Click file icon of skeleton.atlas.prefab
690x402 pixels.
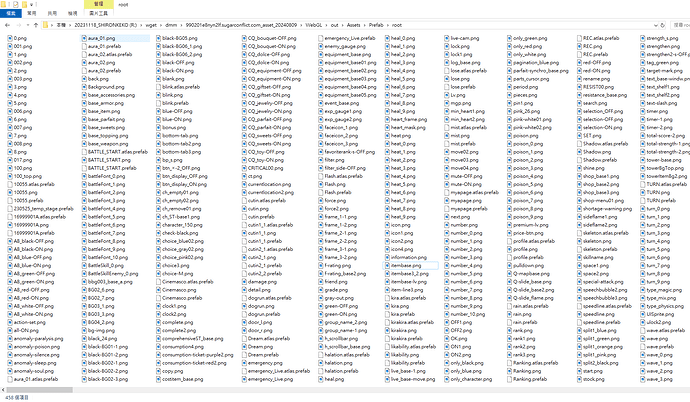point(580,233)
